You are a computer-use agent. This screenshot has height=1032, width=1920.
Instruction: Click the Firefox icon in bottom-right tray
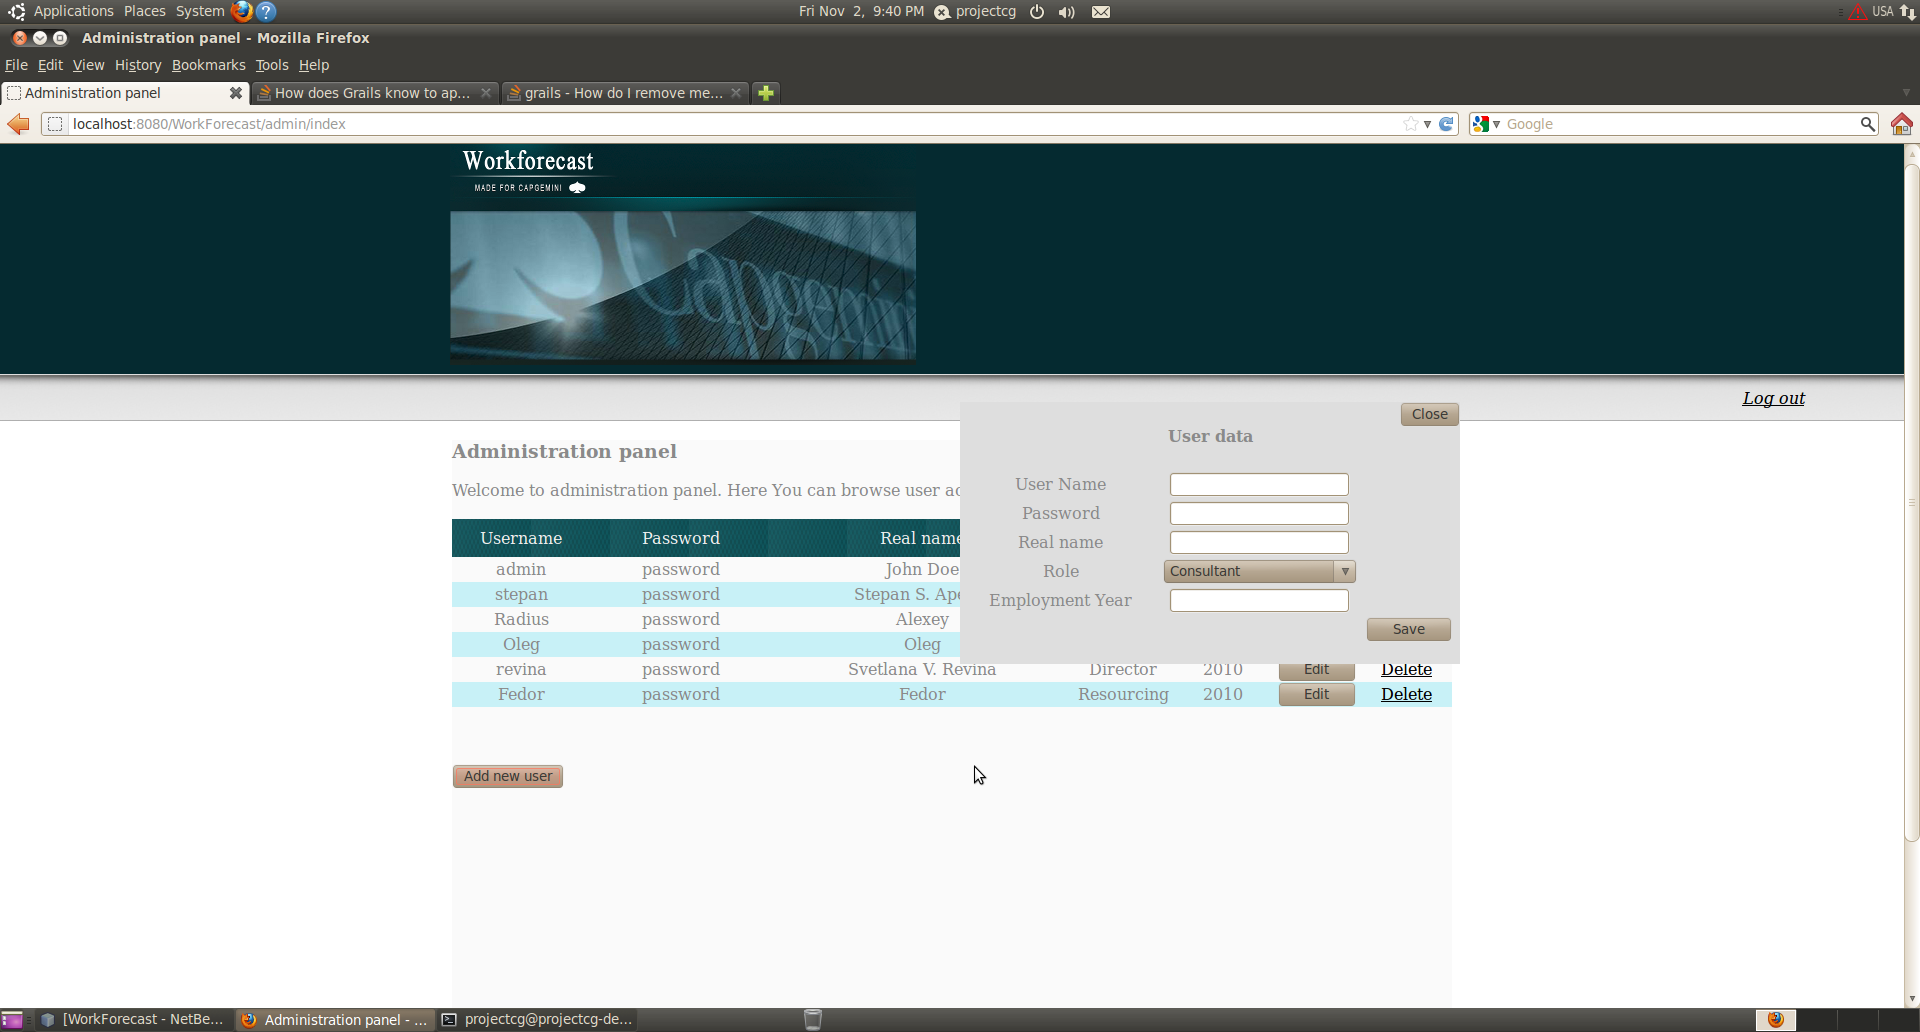coord(1776,1020)
